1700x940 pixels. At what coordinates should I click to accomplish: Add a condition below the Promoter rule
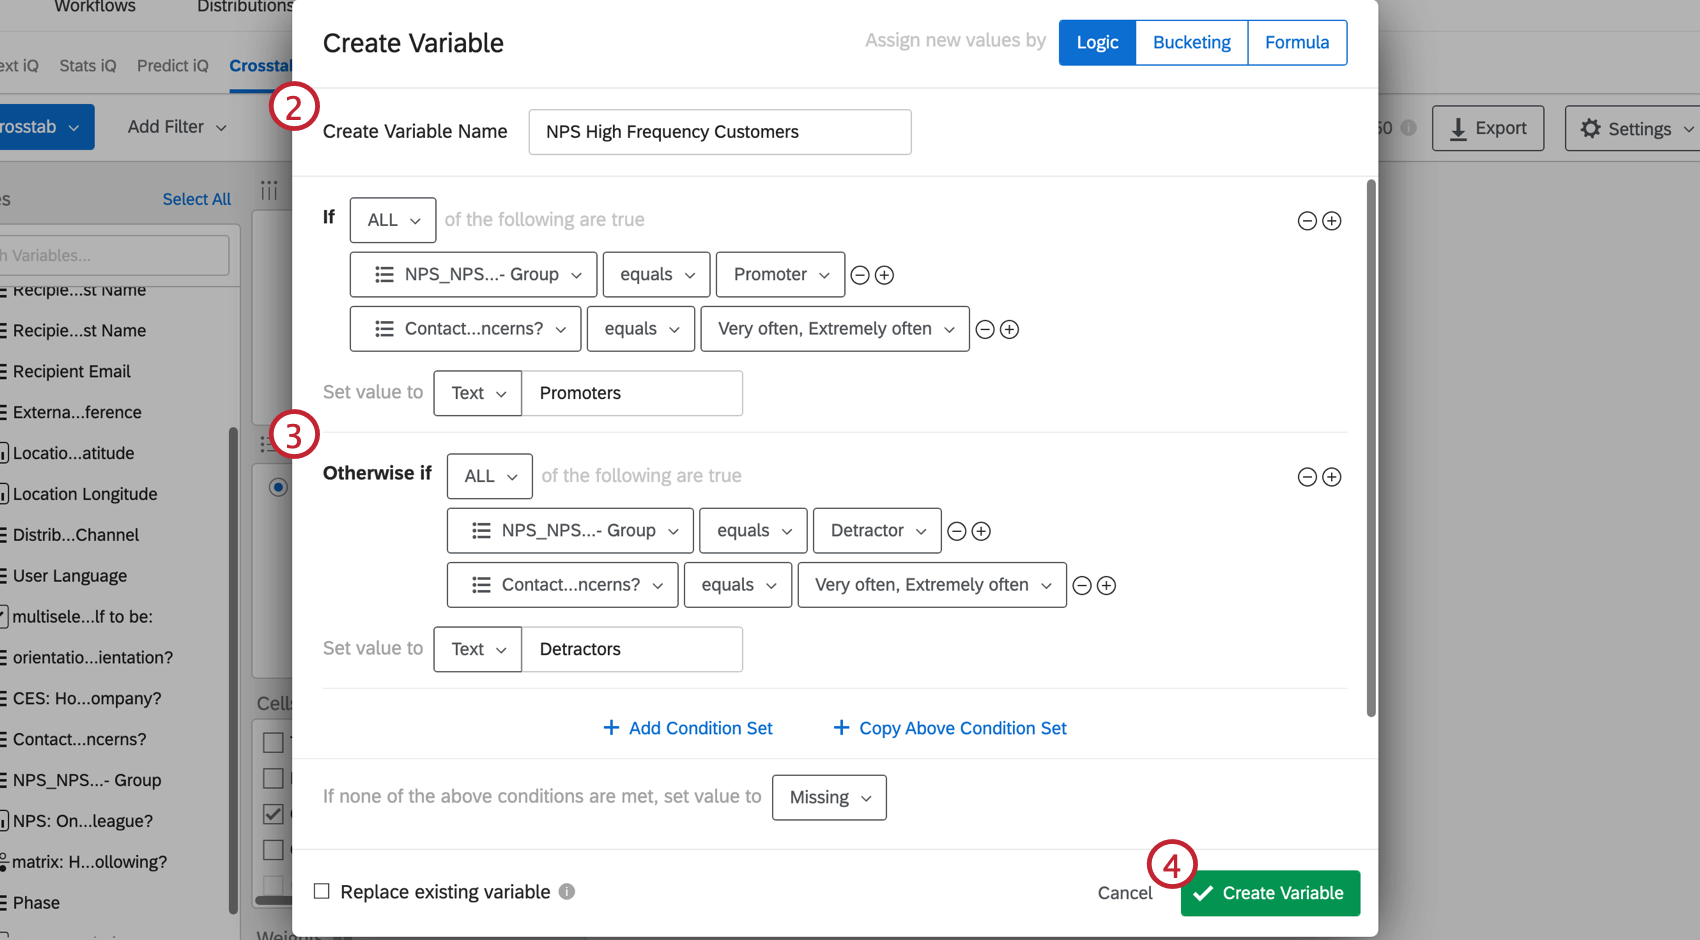(x=886, y=274)
